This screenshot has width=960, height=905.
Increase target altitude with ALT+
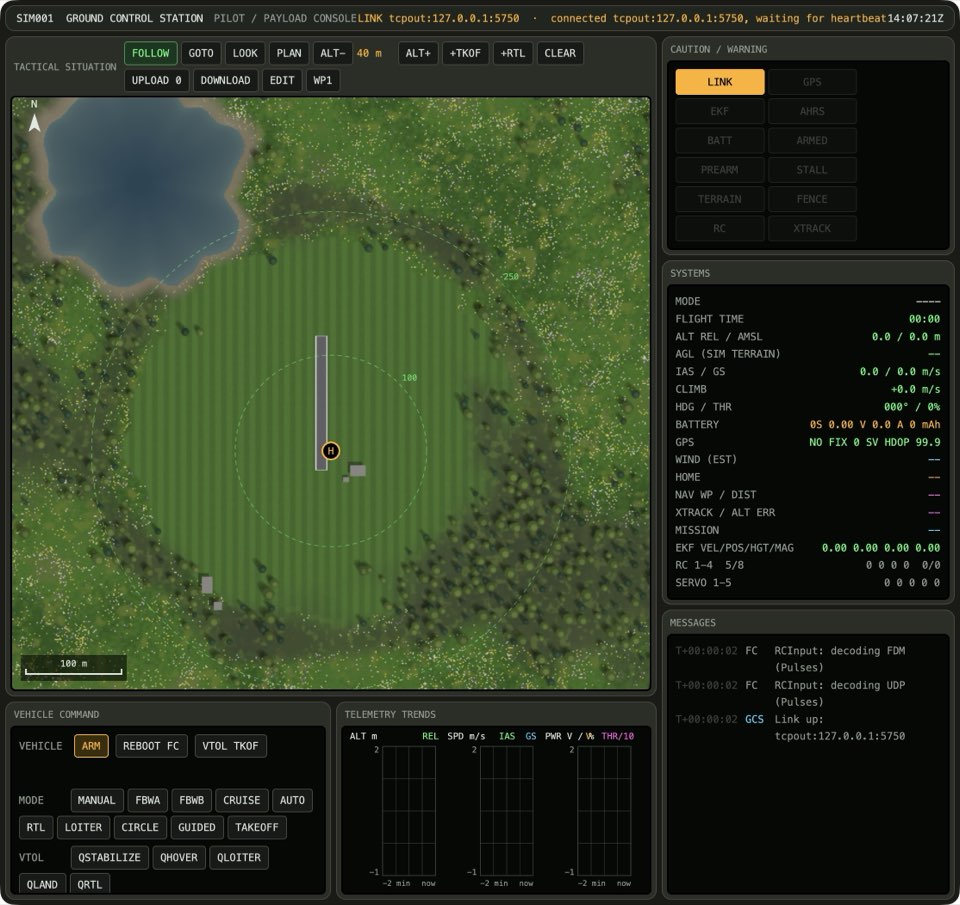pos(418,53)
